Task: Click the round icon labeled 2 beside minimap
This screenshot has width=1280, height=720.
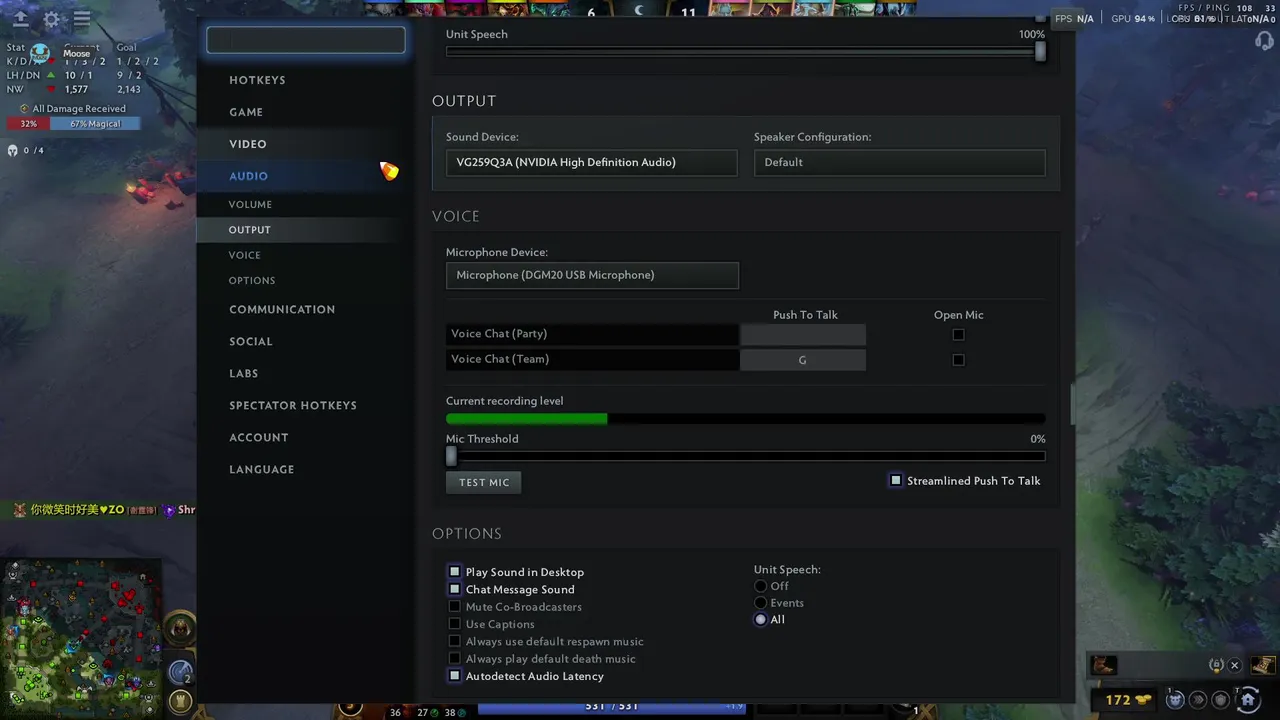Action: point(180,672)
